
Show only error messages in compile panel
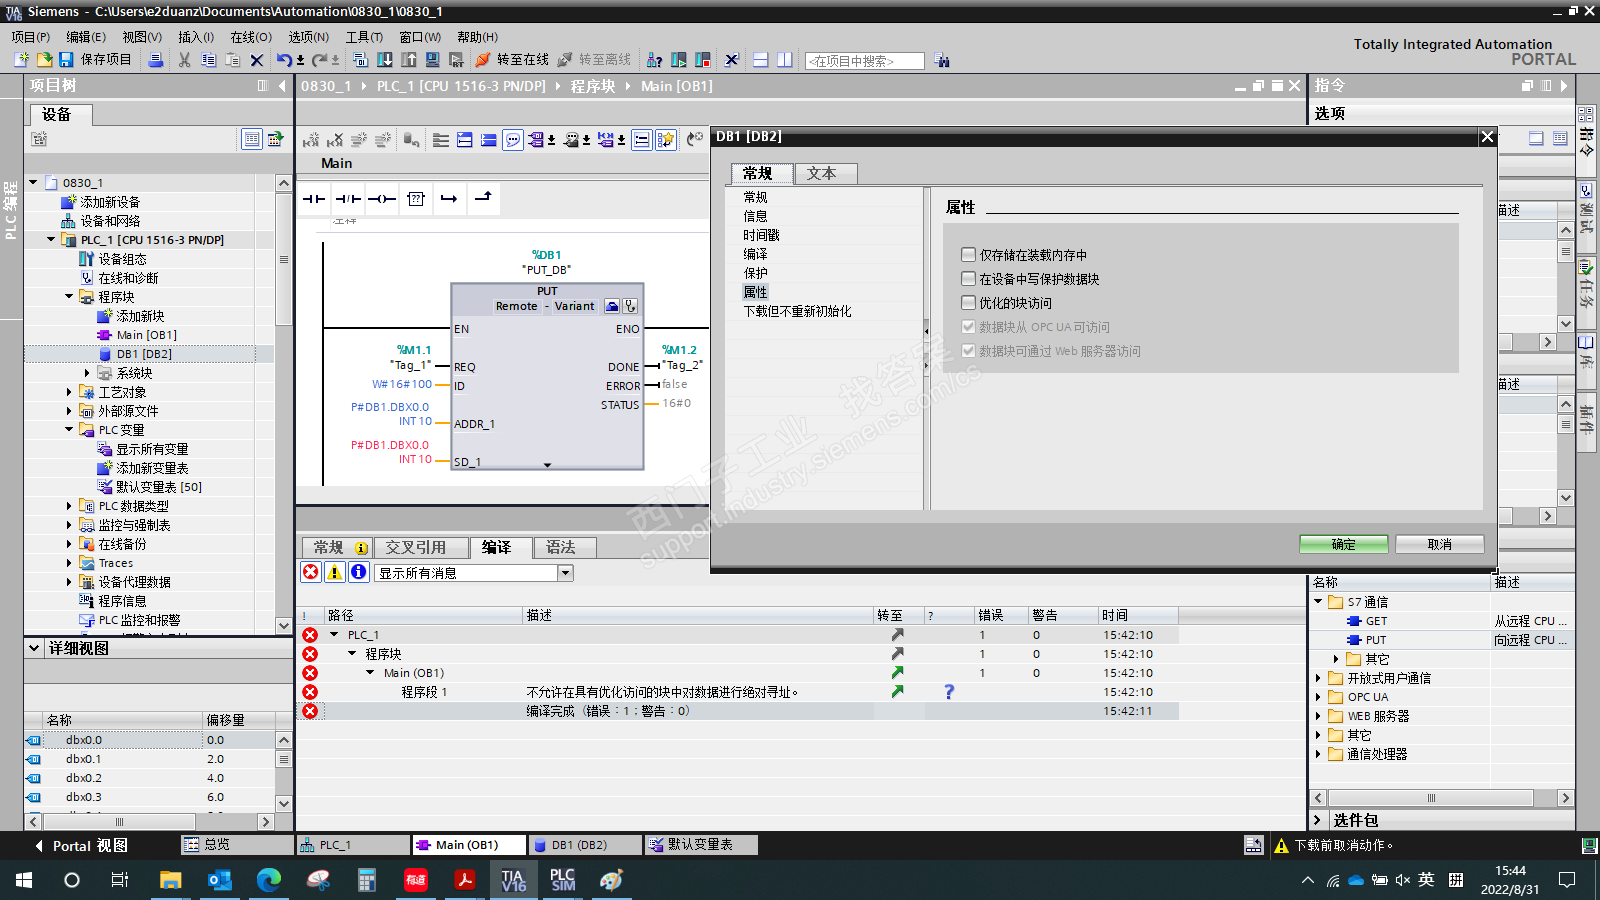[x=311, y=572]
